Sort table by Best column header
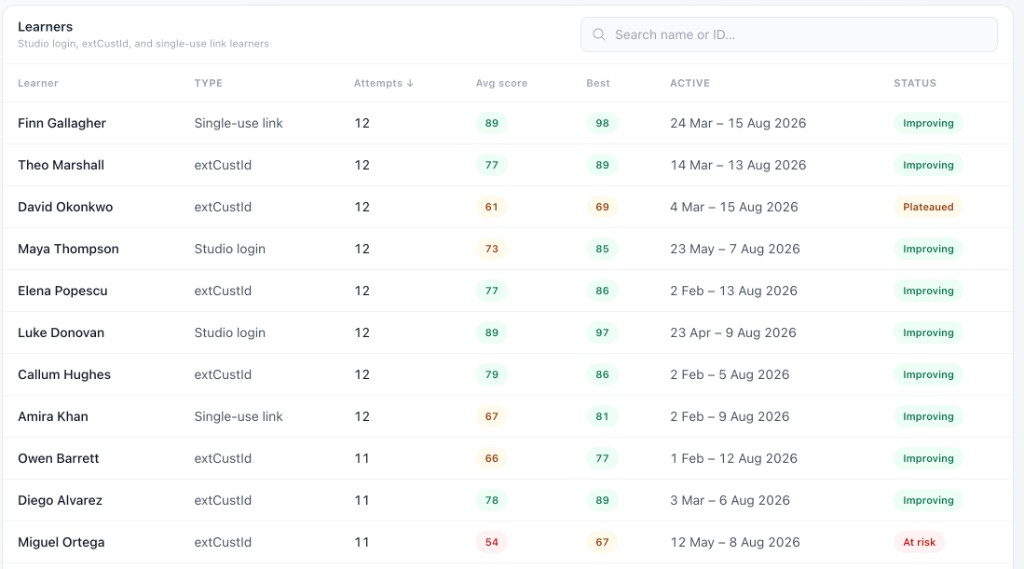Screen dimensions: 1024x569 coord(598,83)
